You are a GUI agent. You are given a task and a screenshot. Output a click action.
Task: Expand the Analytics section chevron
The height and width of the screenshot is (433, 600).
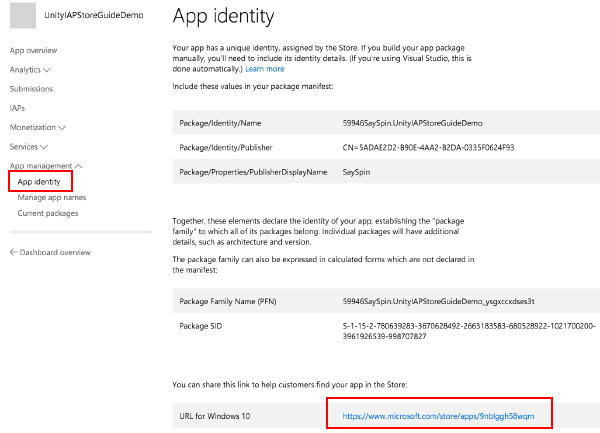46,70
